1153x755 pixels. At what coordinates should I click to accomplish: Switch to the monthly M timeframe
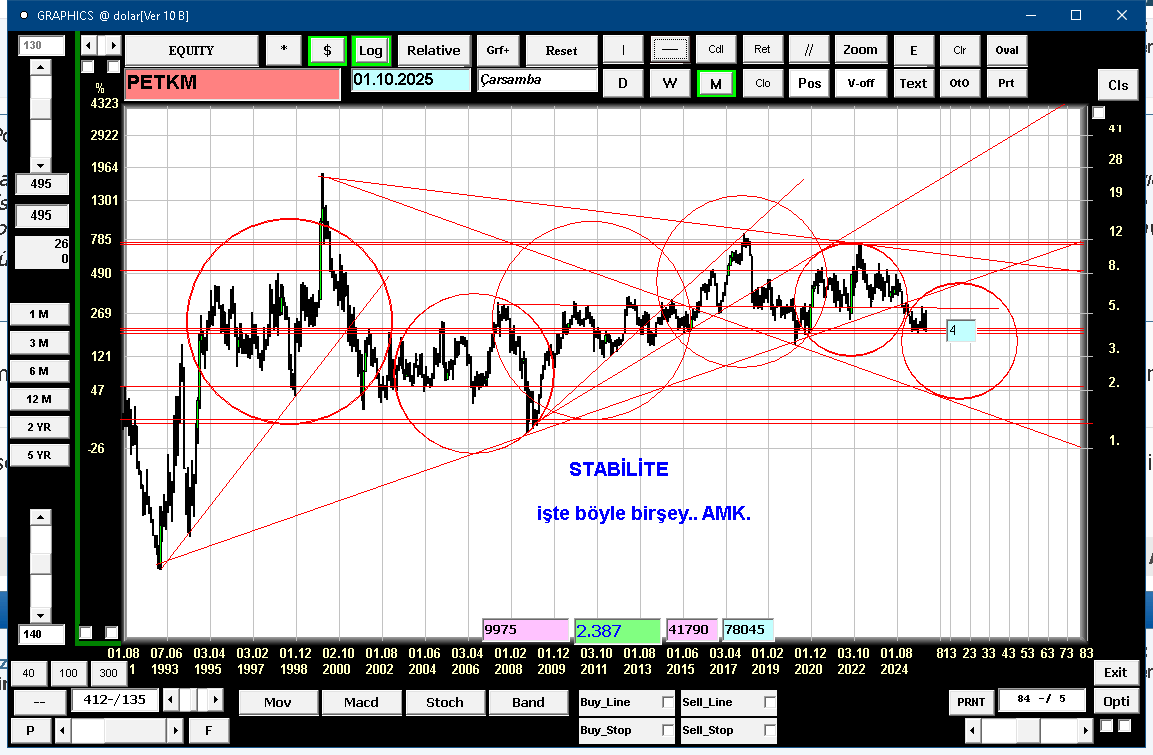point(715,83)
